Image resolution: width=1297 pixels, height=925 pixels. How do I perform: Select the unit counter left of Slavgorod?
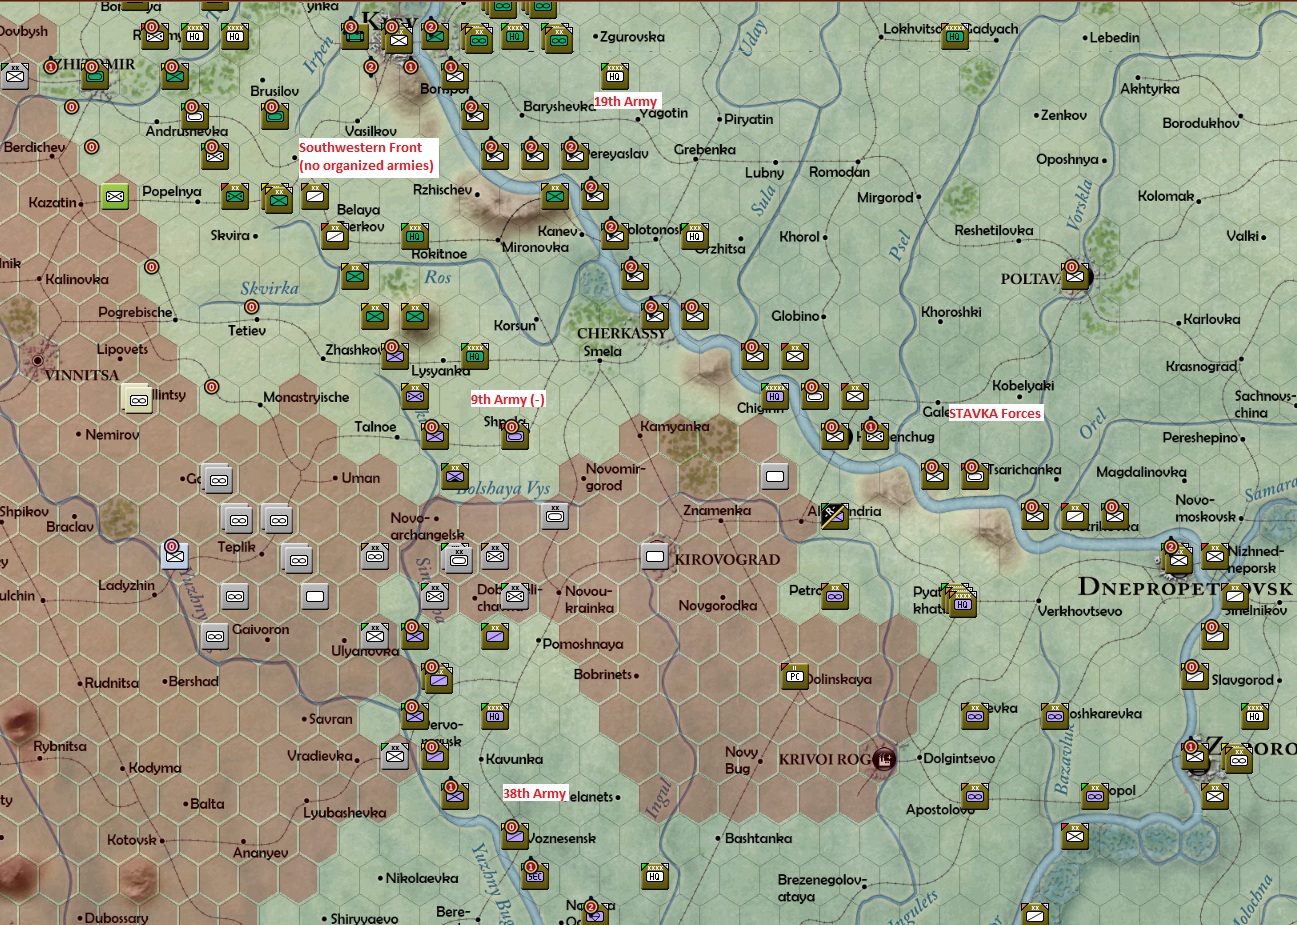click(x=1195, y=676)
